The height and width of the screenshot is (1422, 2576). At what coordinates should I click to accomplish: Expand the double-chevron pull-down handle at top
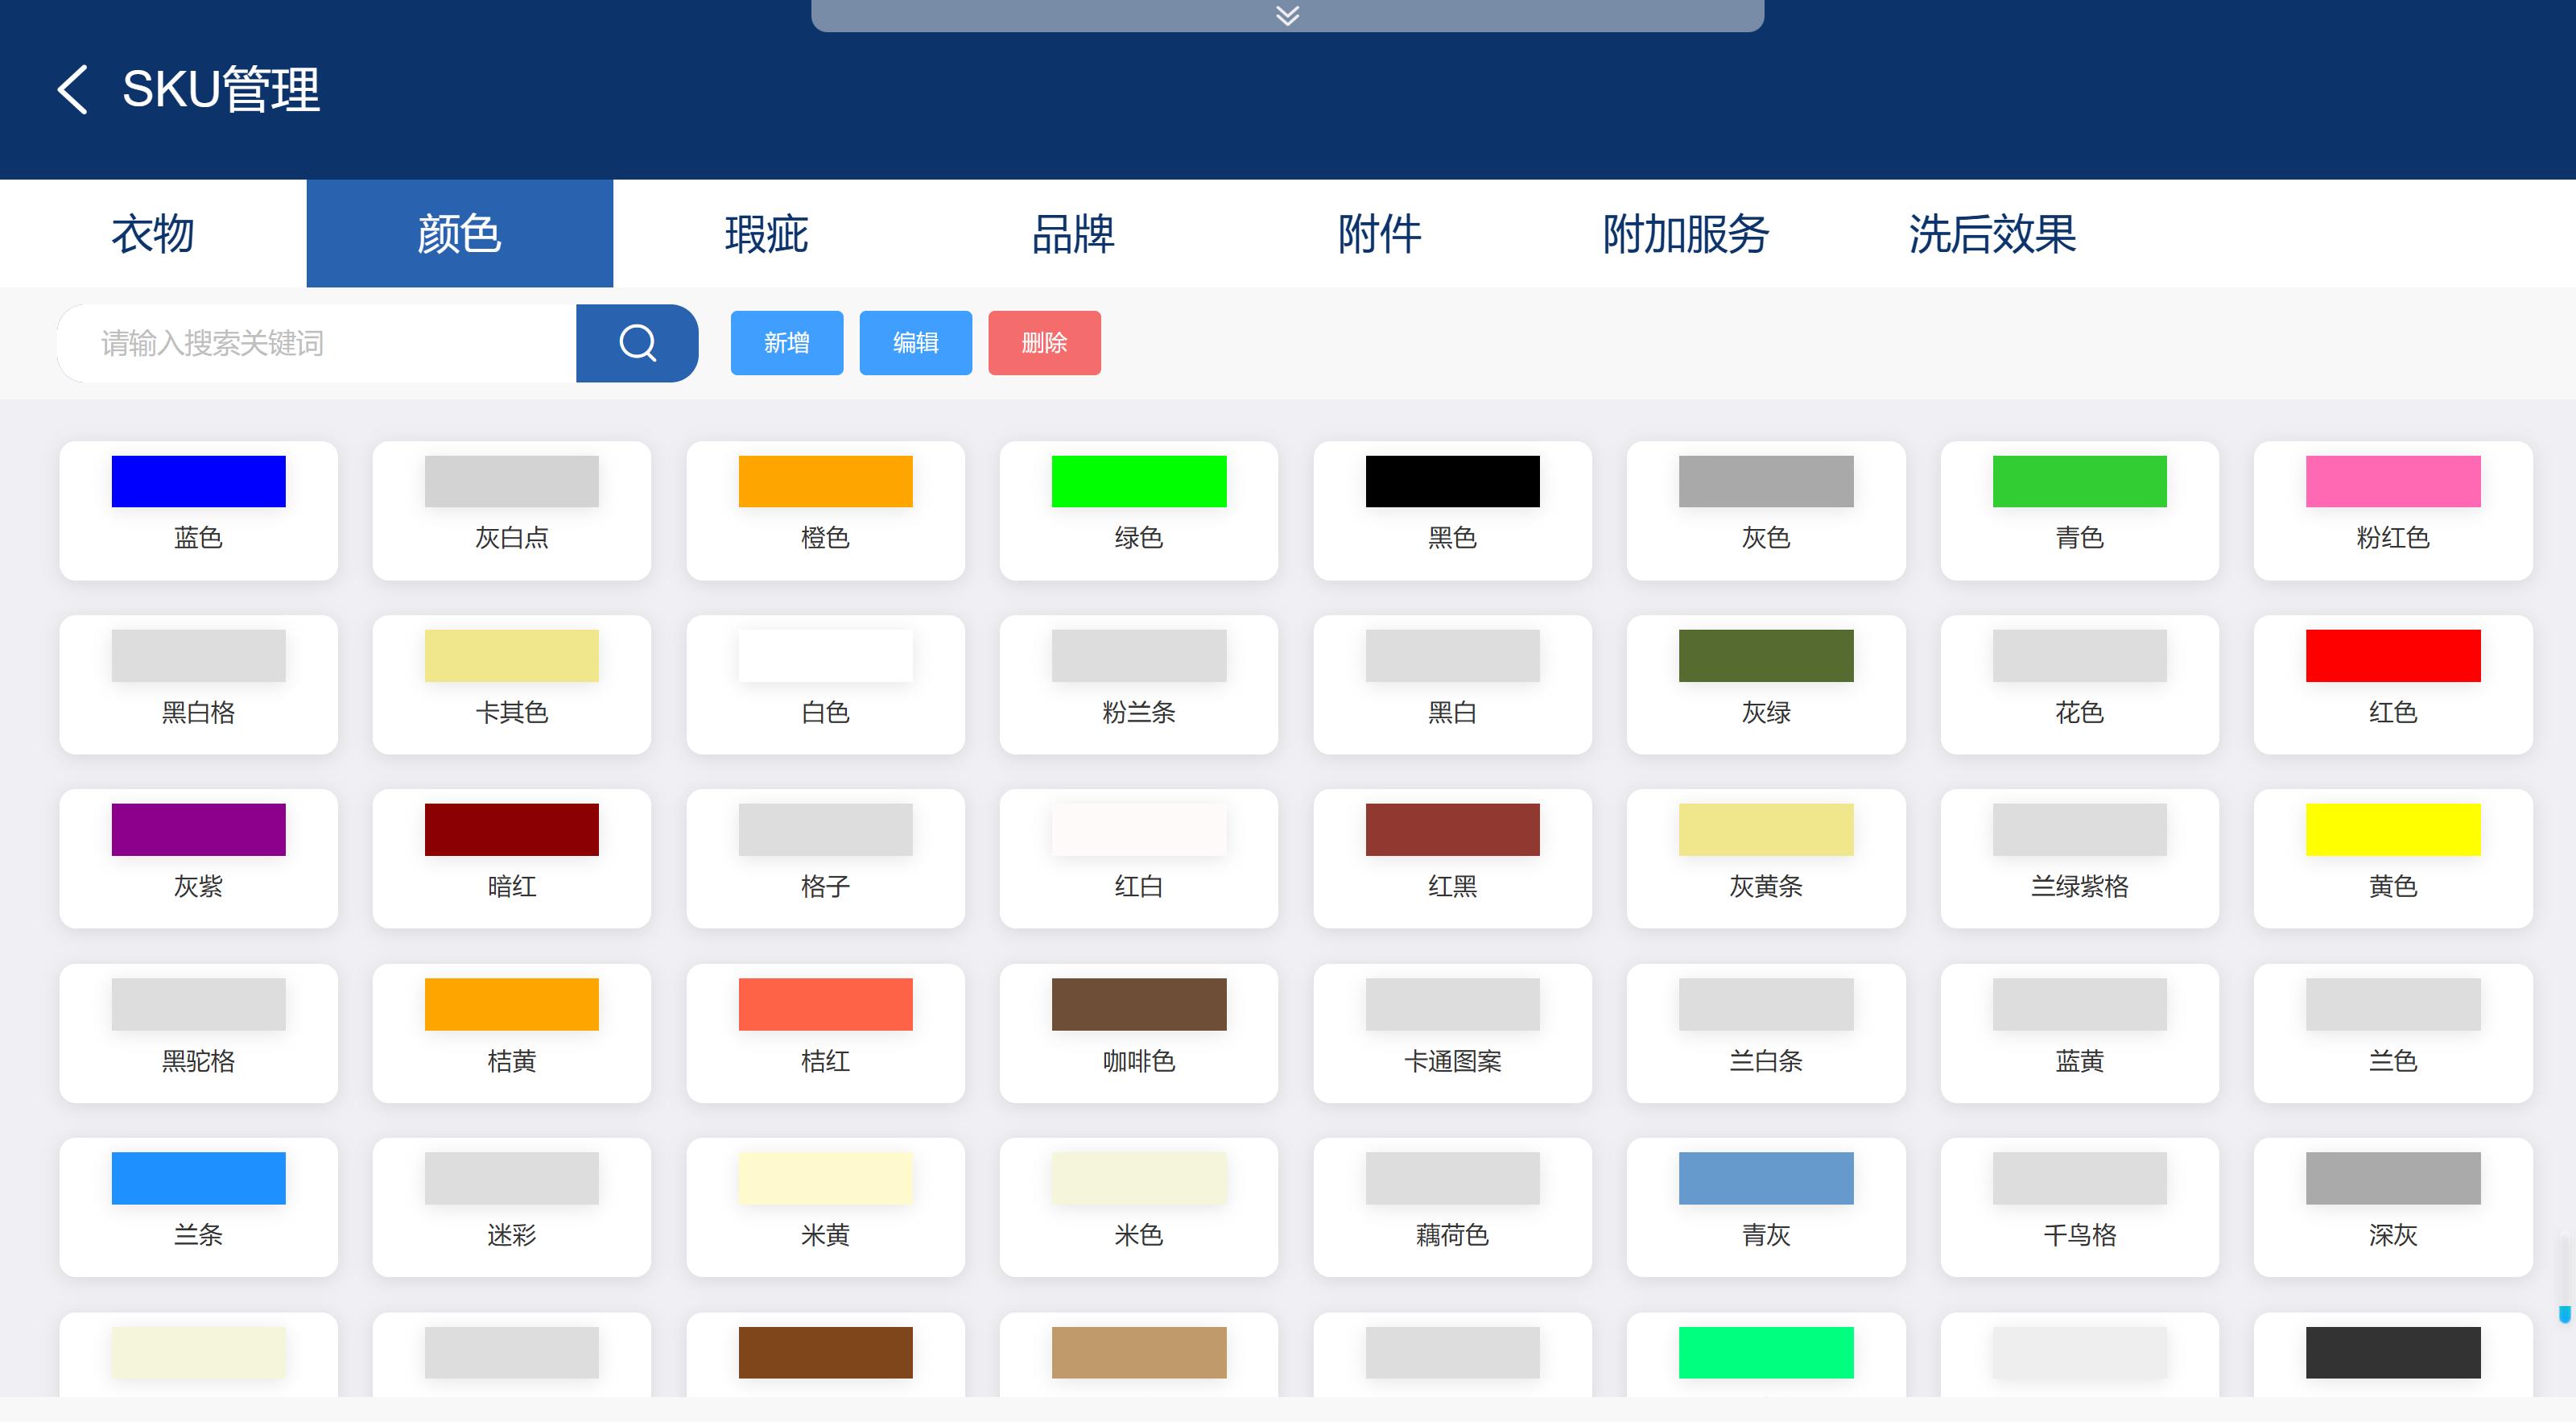point(1287,15)
